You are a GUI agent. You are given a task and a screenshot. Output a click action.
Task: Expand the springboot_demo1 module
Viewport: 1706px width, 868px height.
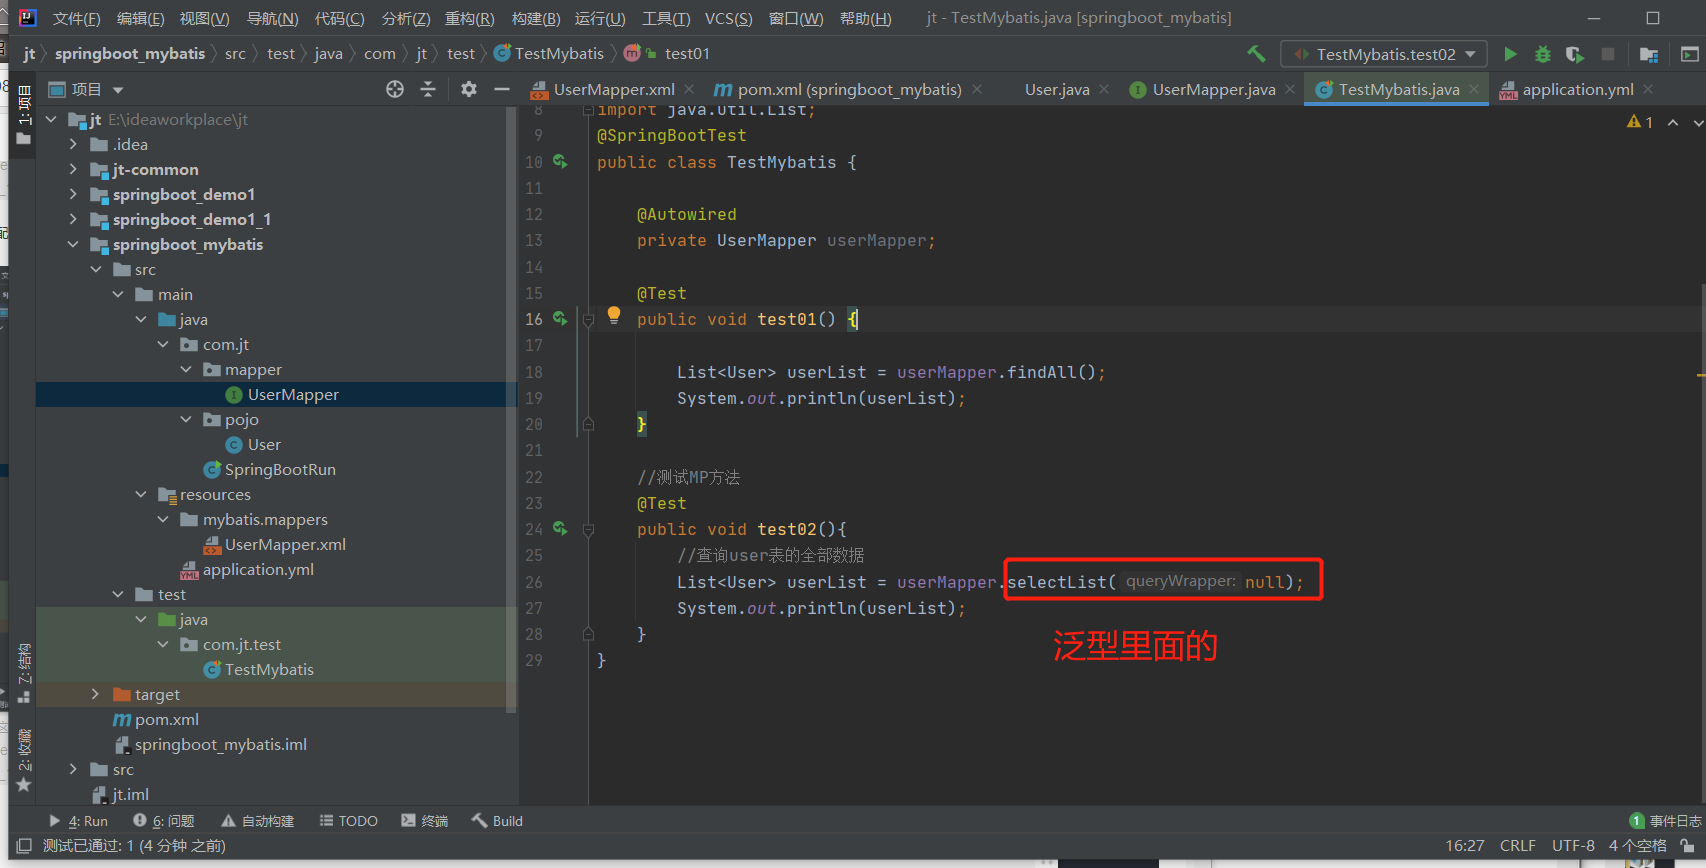pyautogui.click(x=73, y=194)
